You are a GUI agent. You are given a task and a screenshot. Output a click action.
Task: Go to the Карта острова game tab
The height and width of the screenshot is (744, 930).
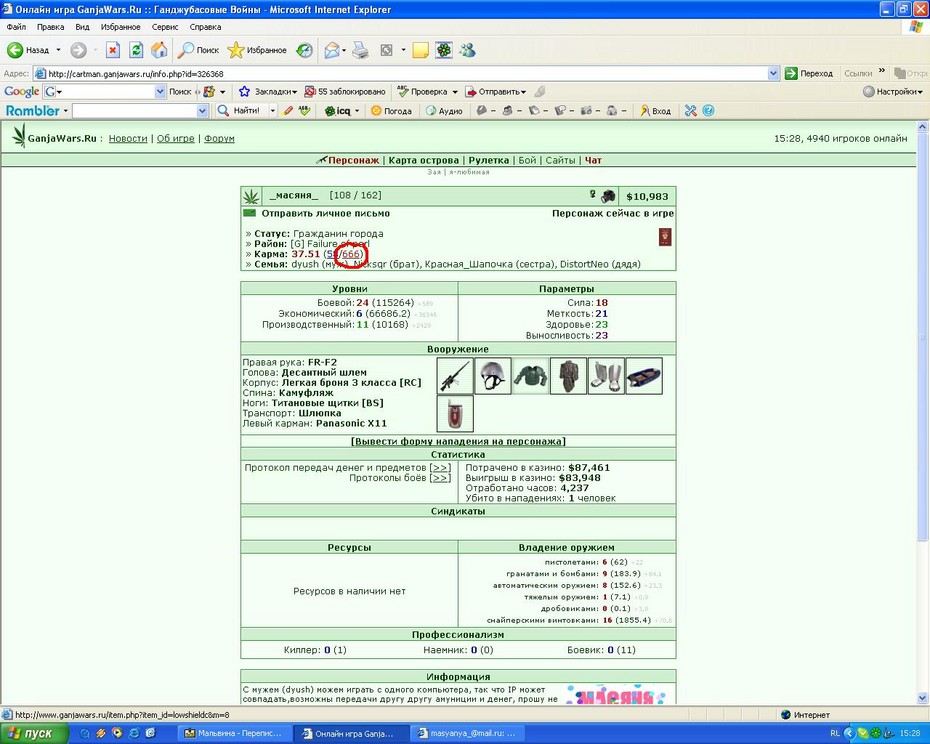coord(423,160)
